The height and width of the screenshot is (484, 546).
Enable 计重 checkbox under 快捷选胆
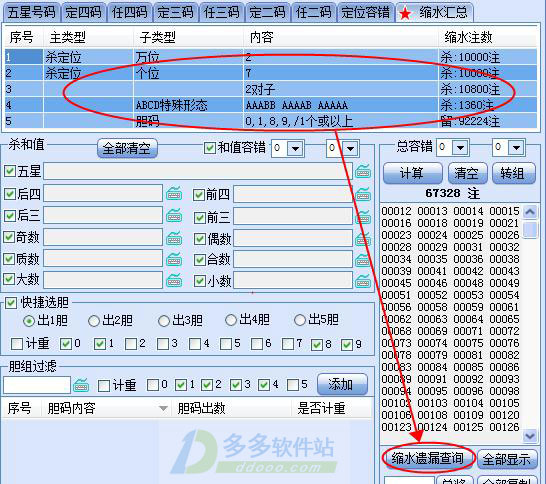click(17, 344)
